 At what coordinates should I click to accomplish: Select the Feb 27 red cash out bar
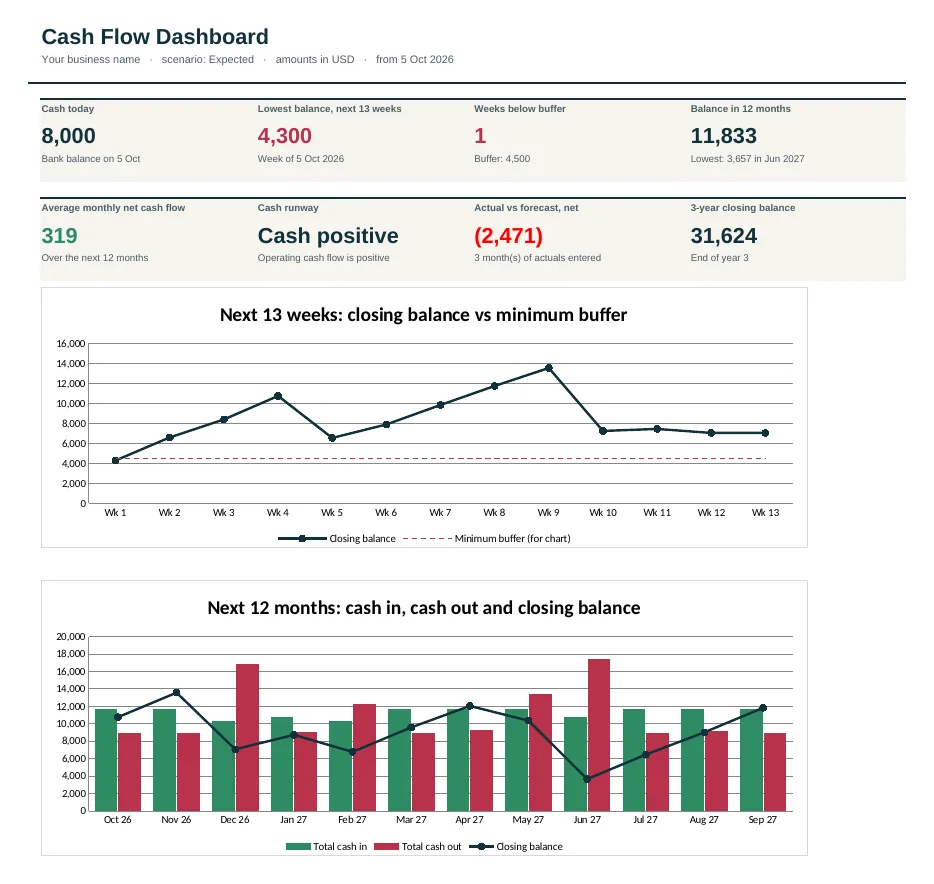365,758
